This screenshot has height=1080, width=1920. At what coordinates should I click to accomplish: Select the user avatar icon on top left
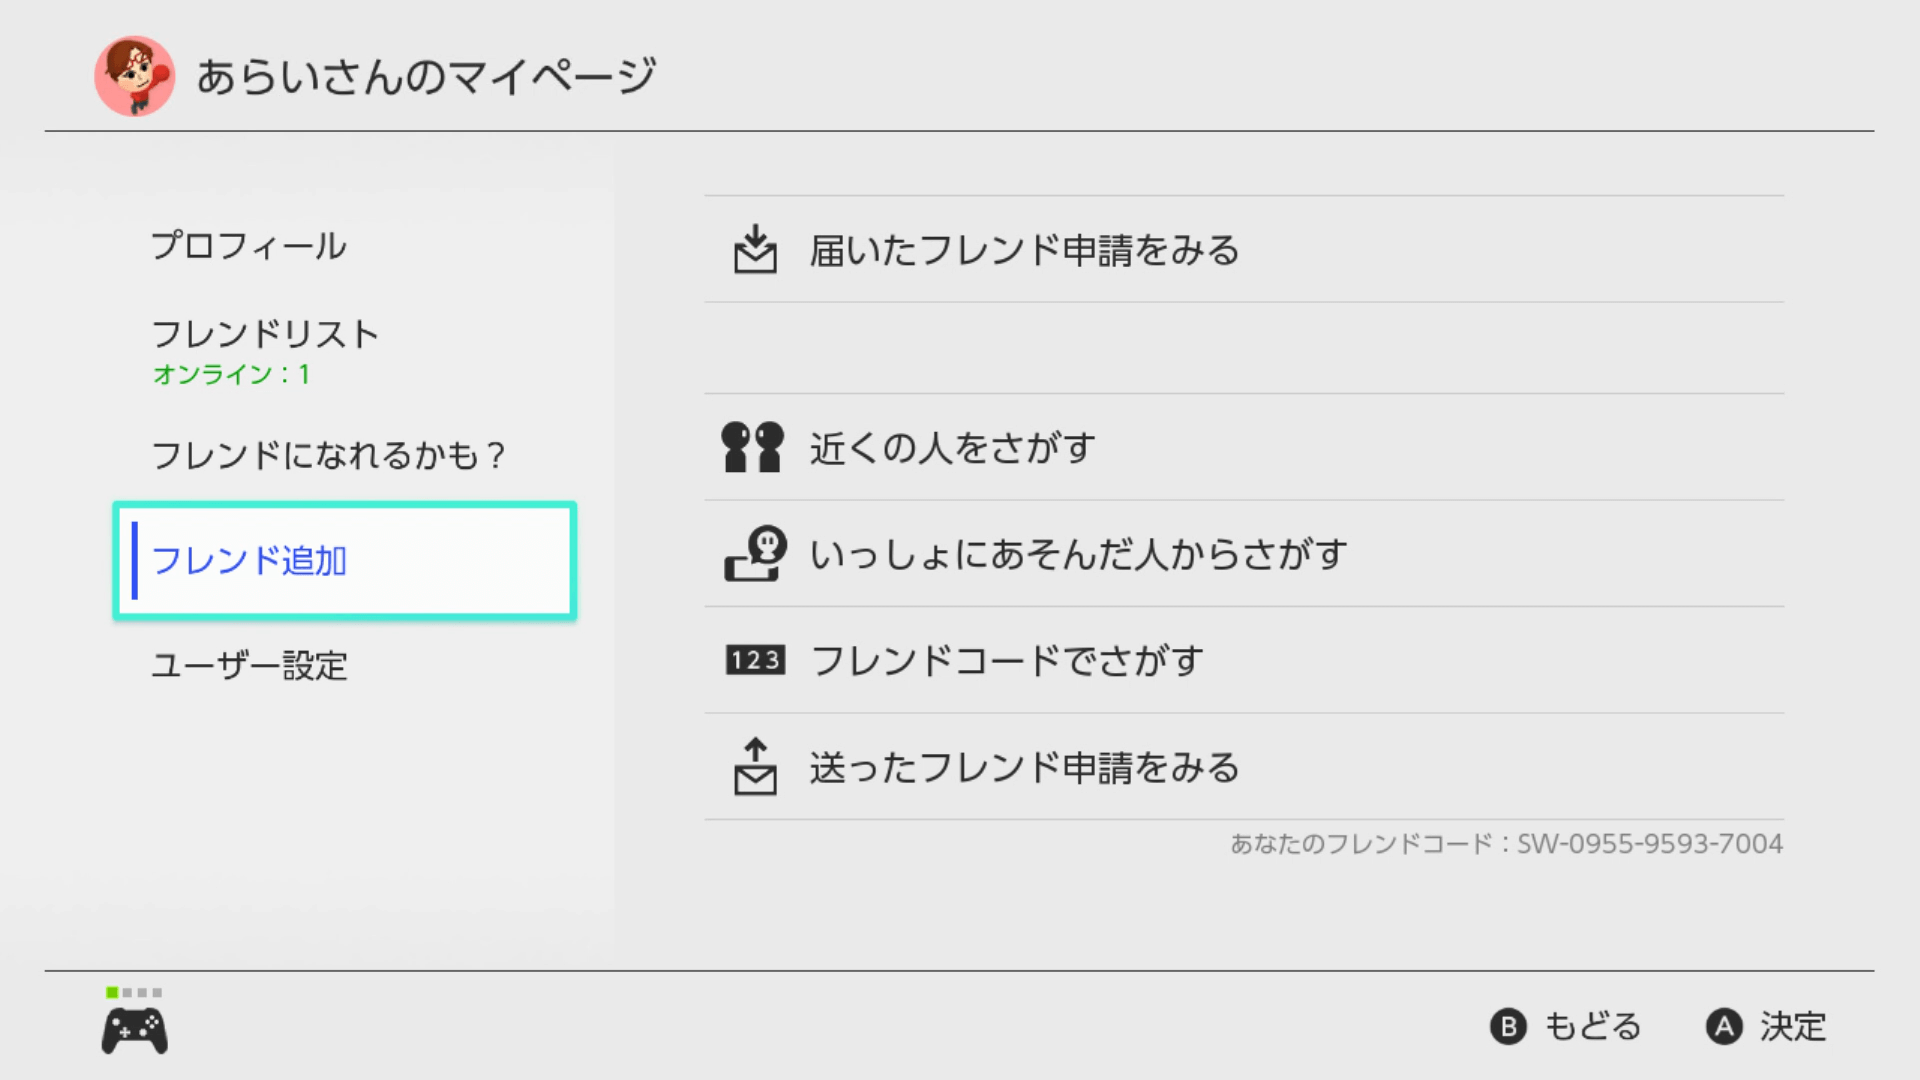(132, 75)
